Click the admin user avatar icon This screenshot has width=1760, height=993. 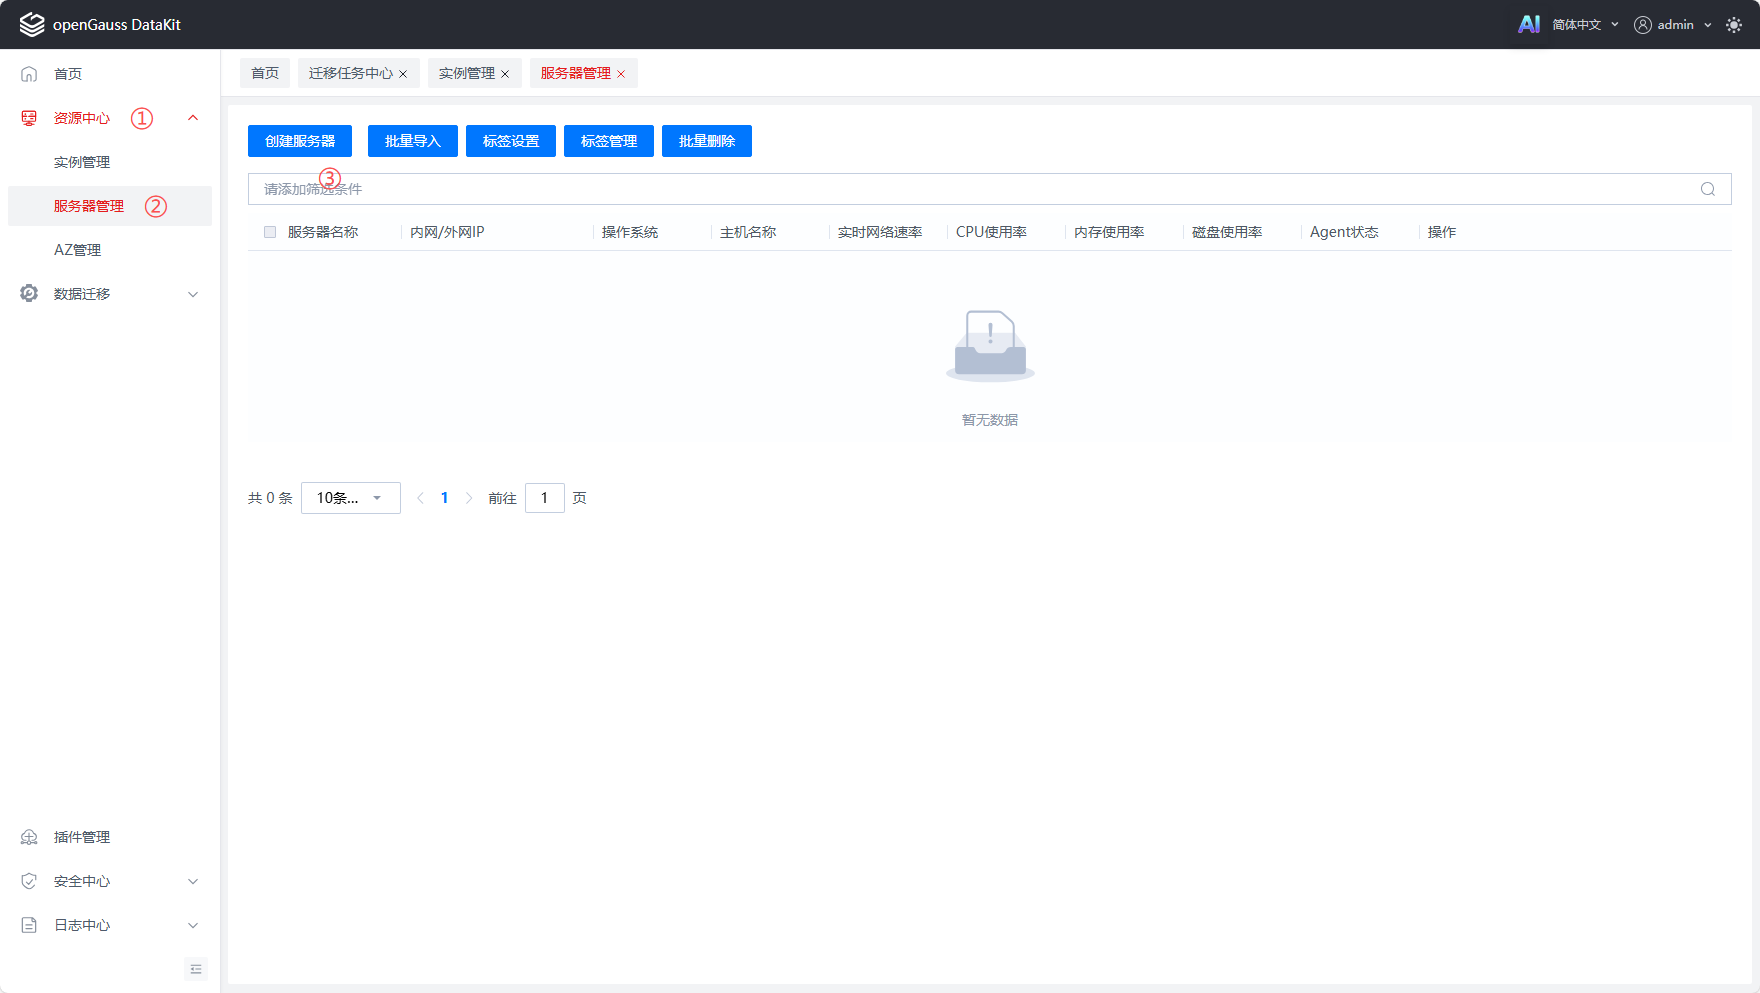coord(1643,25)
